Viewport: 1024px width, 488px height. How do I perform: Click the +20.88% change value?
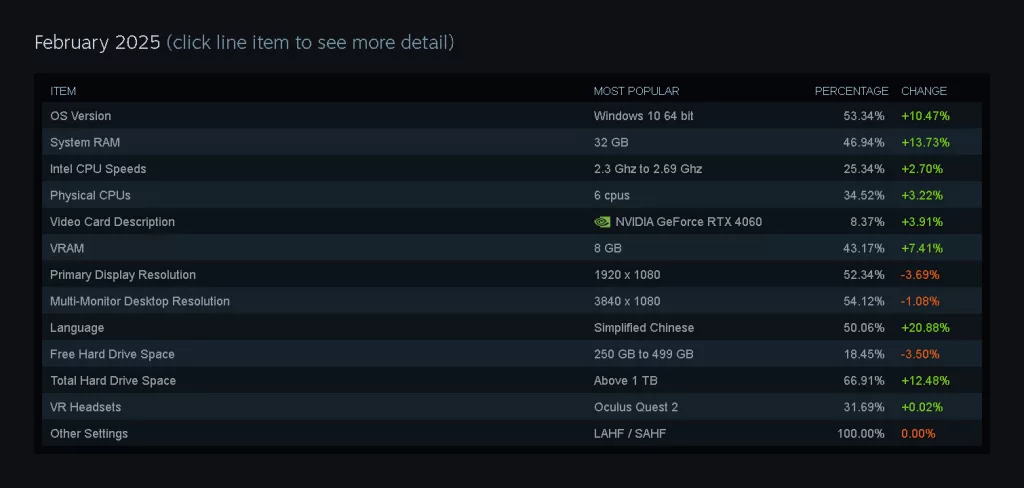coord(925,328)
